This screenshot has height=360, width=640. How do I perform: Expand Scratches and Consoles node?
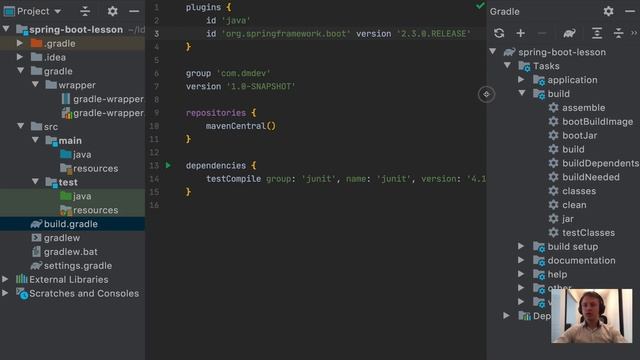pos(5,293)
